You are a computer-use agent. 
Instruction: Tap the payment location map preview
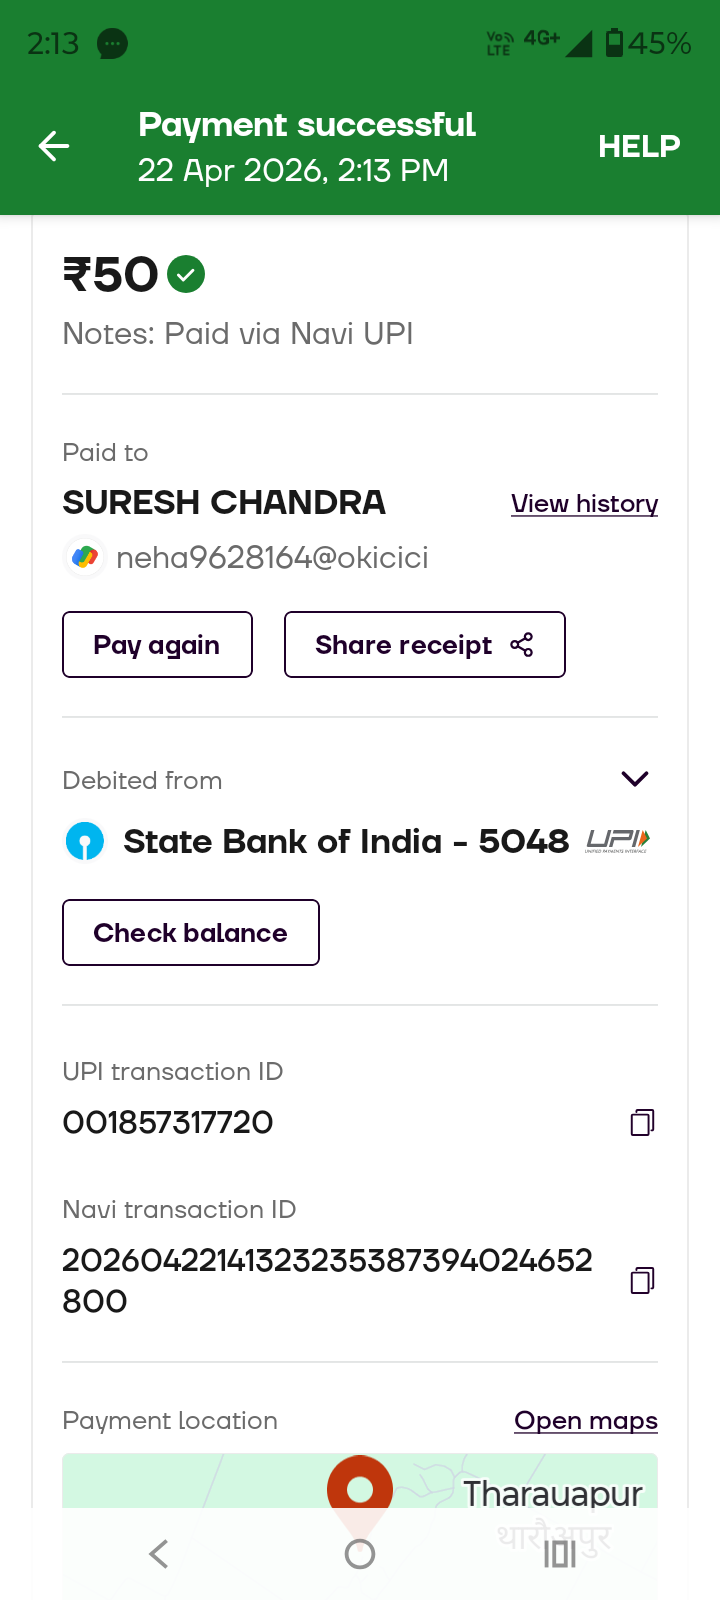coord(200,1482)
